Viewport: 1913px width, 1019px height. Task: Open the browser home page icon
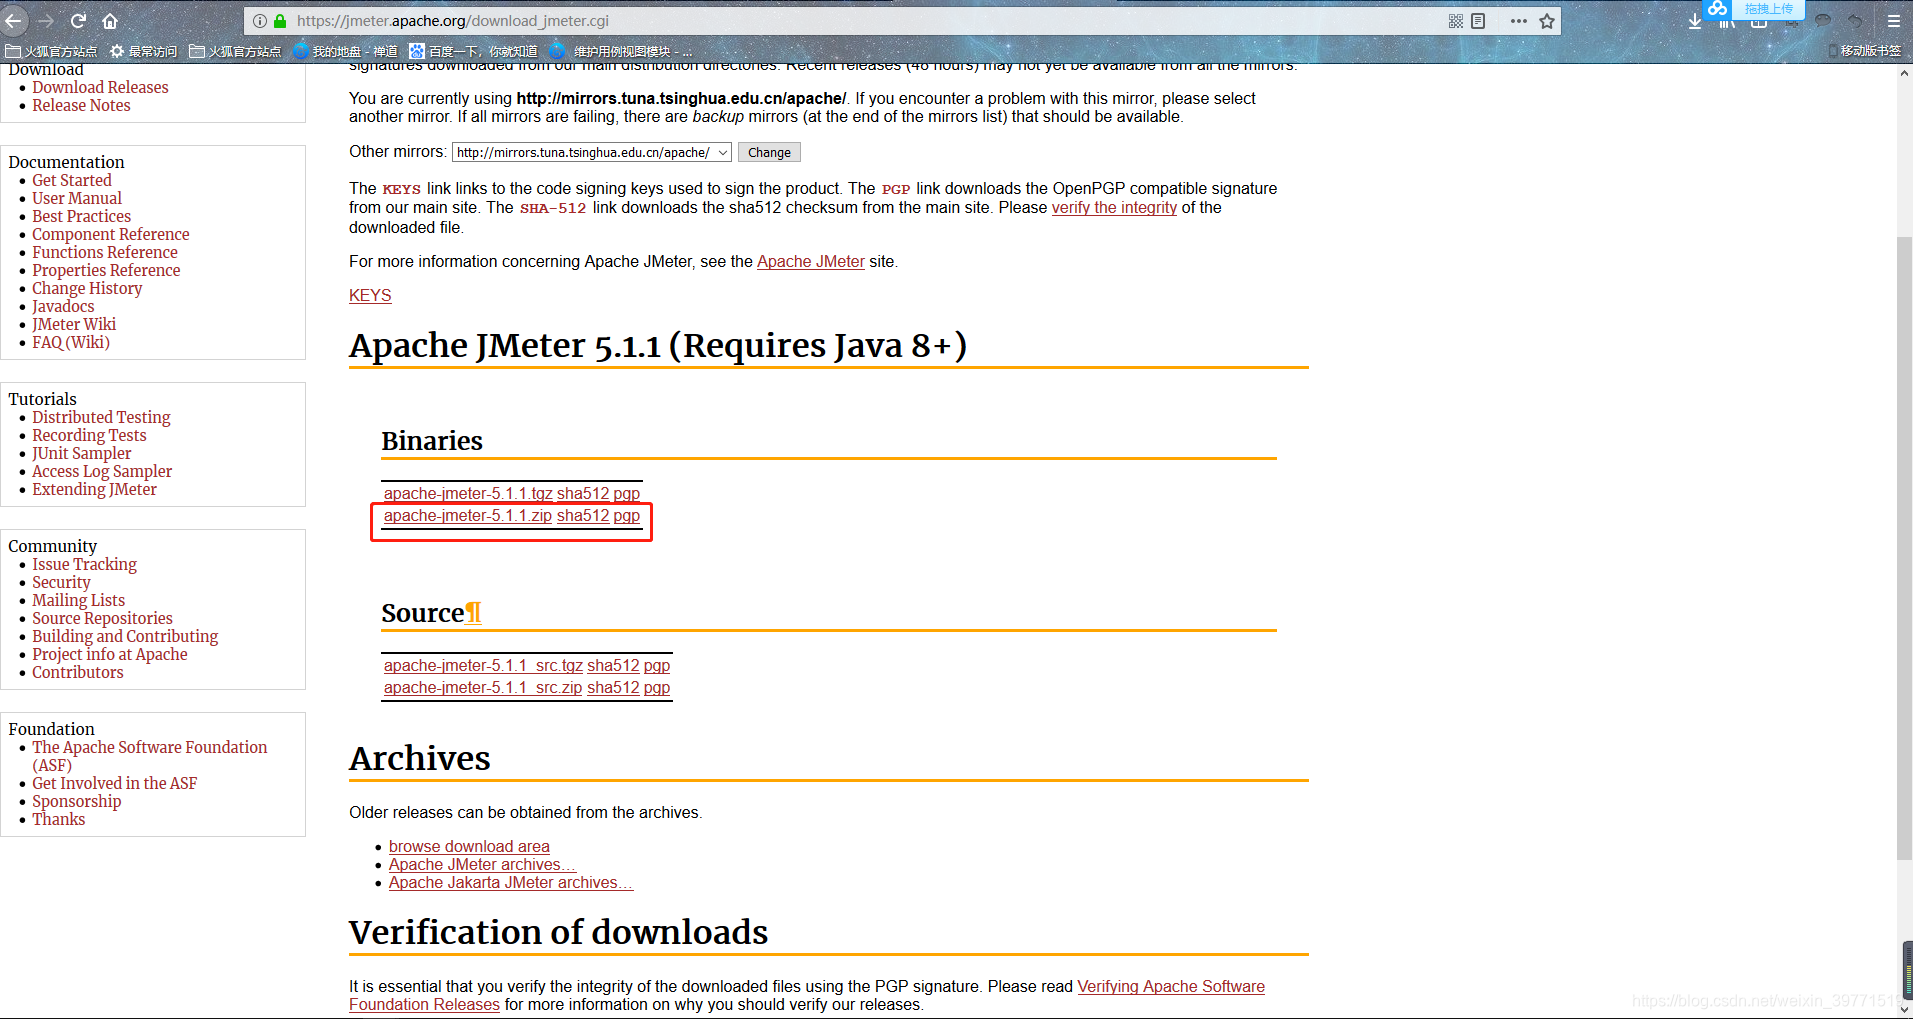pos(110,20)
